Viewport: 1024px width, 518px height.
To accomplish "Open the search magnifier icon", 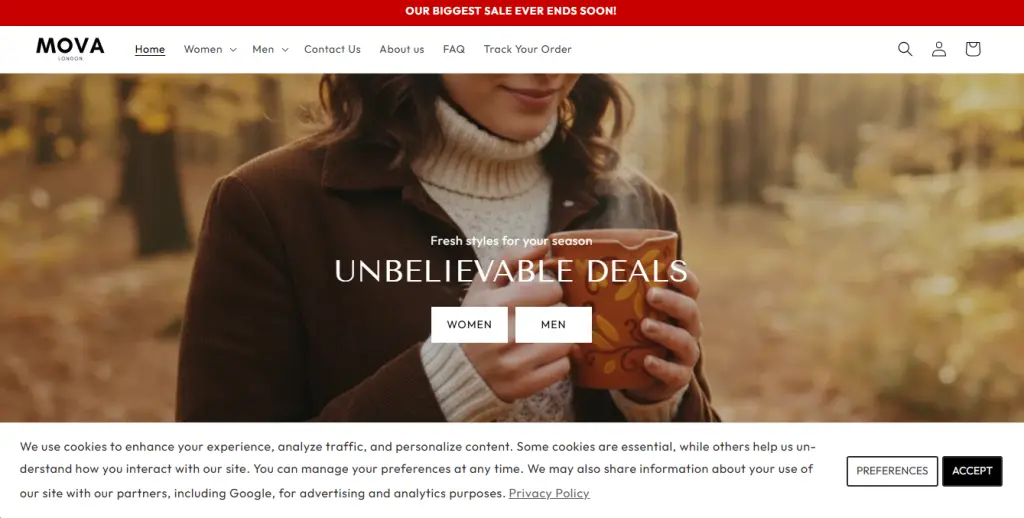I will [904, 49].
